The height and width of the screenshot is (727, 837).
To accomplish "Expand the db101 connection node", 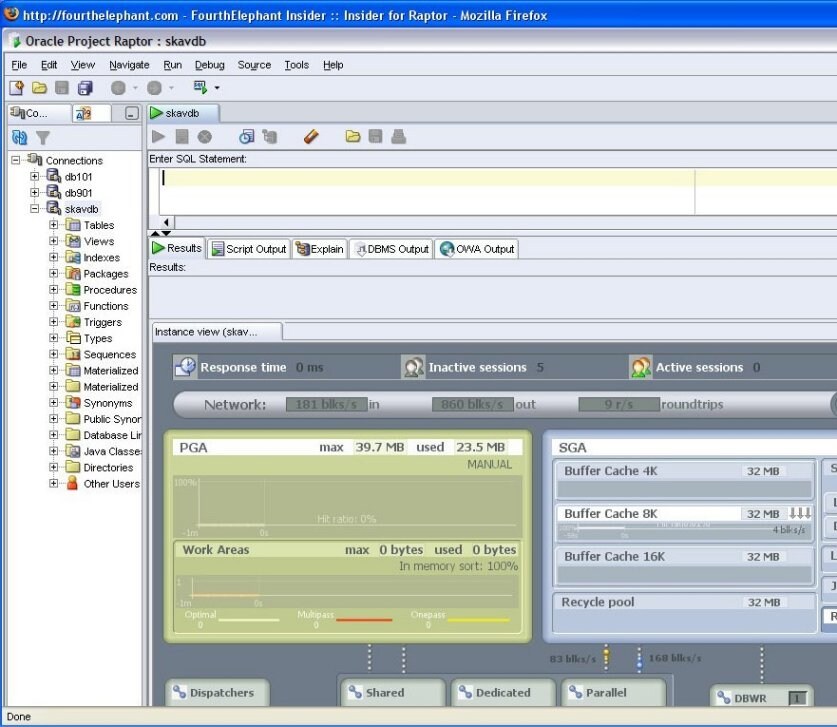I will 35,177.
